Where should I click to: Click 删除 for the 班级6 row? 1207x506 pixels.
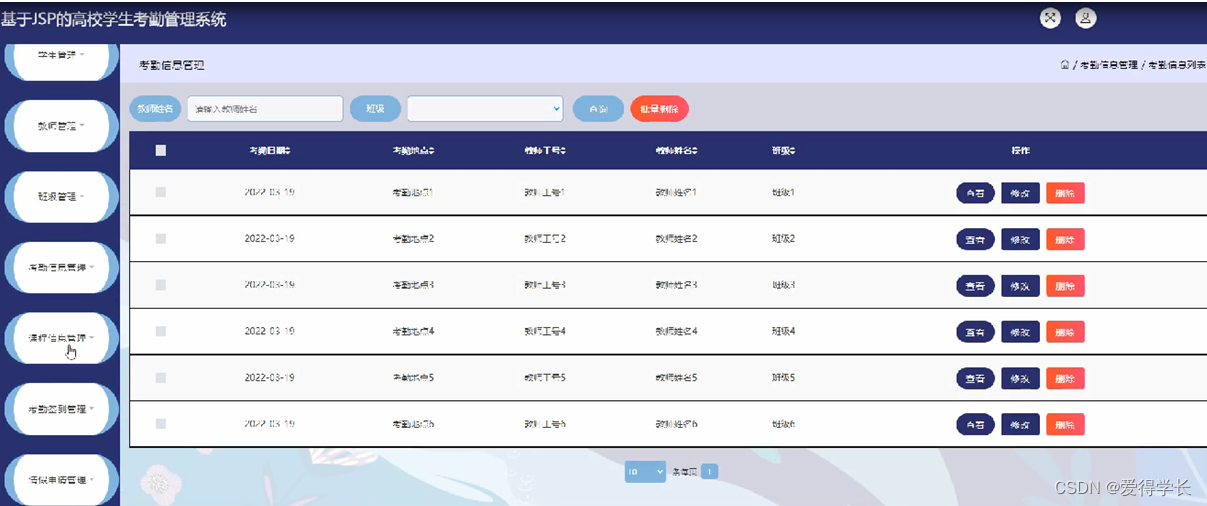(x=1065, y=425)
